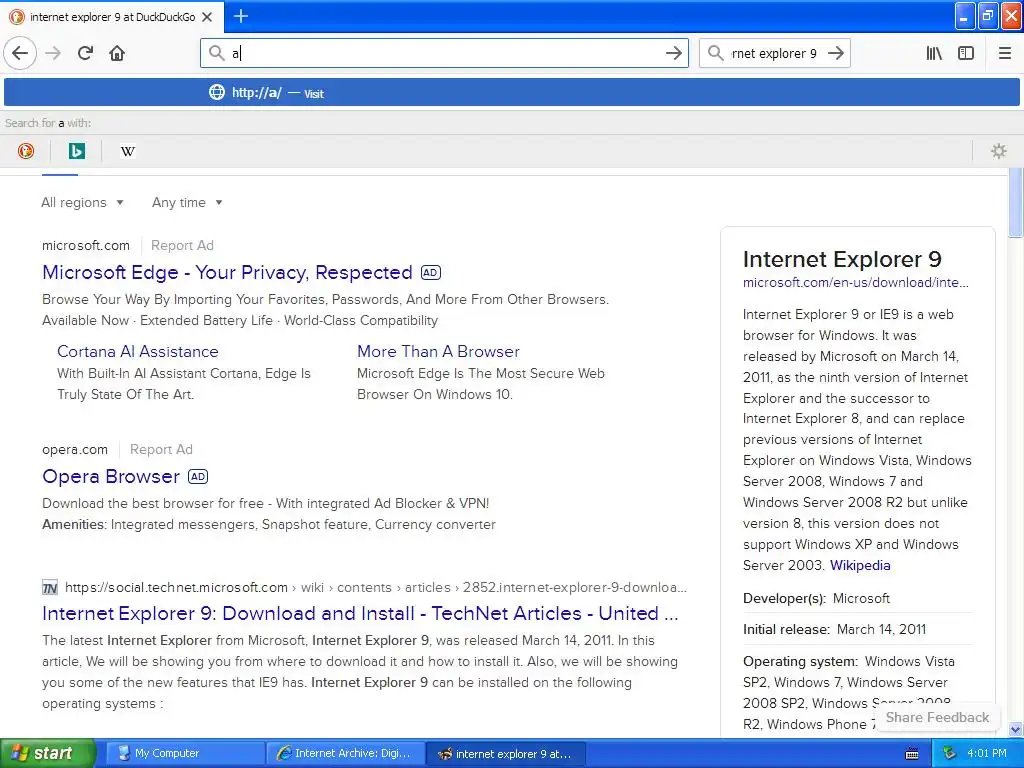Viewport: 1024px width, 768px height.
Task: Open the microsoft.com/en-us/download link in info panel
Action: point(856,283)
